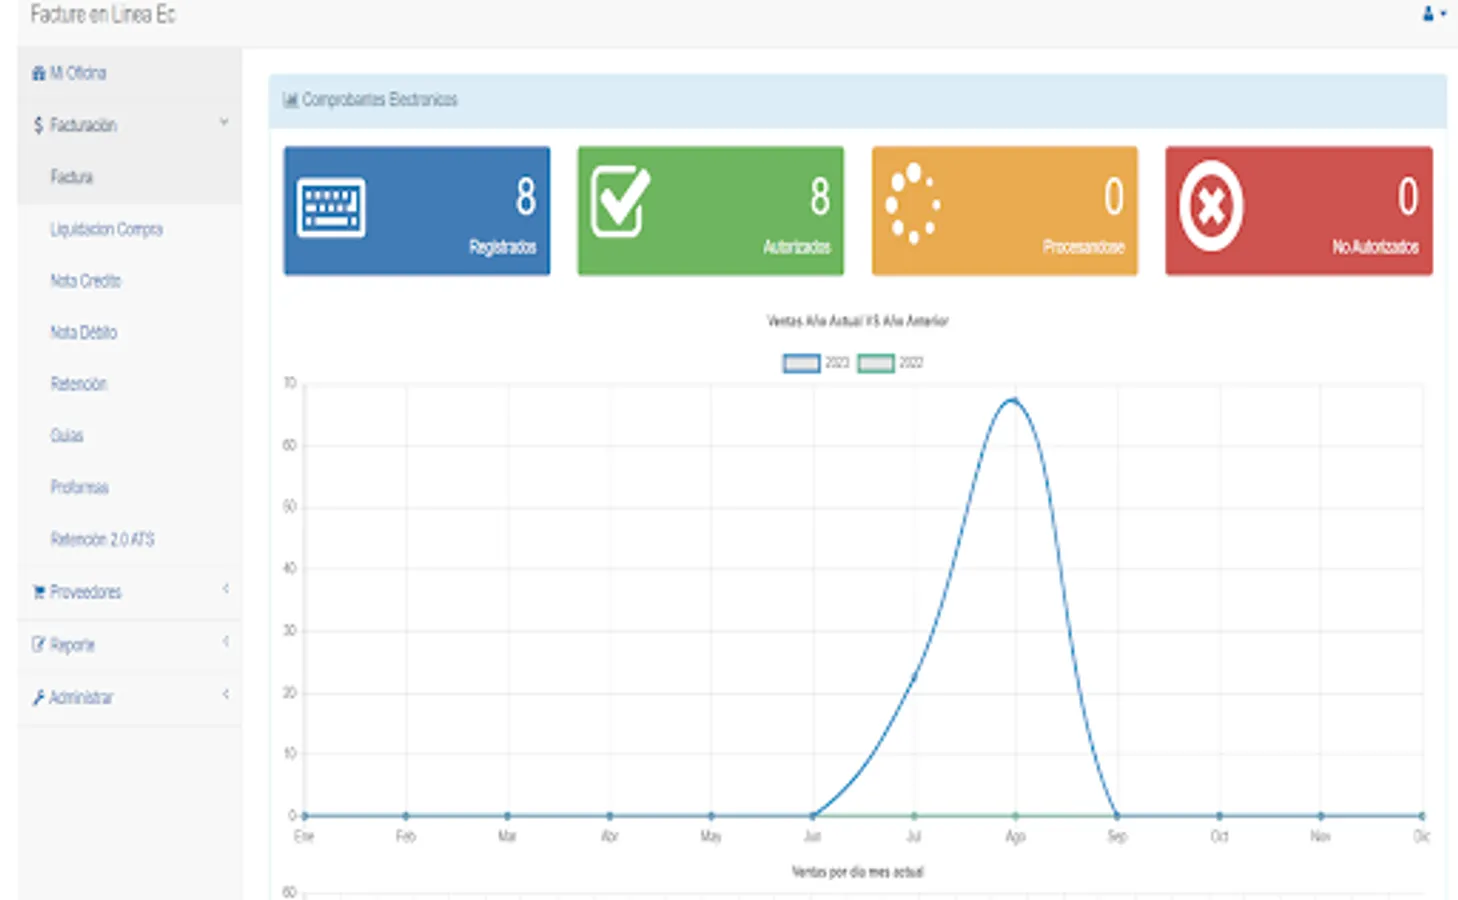Click the Mi Oficina briefcase icon
The height and width of the screenshot is (900, 1458).
(x=38, y=73)
